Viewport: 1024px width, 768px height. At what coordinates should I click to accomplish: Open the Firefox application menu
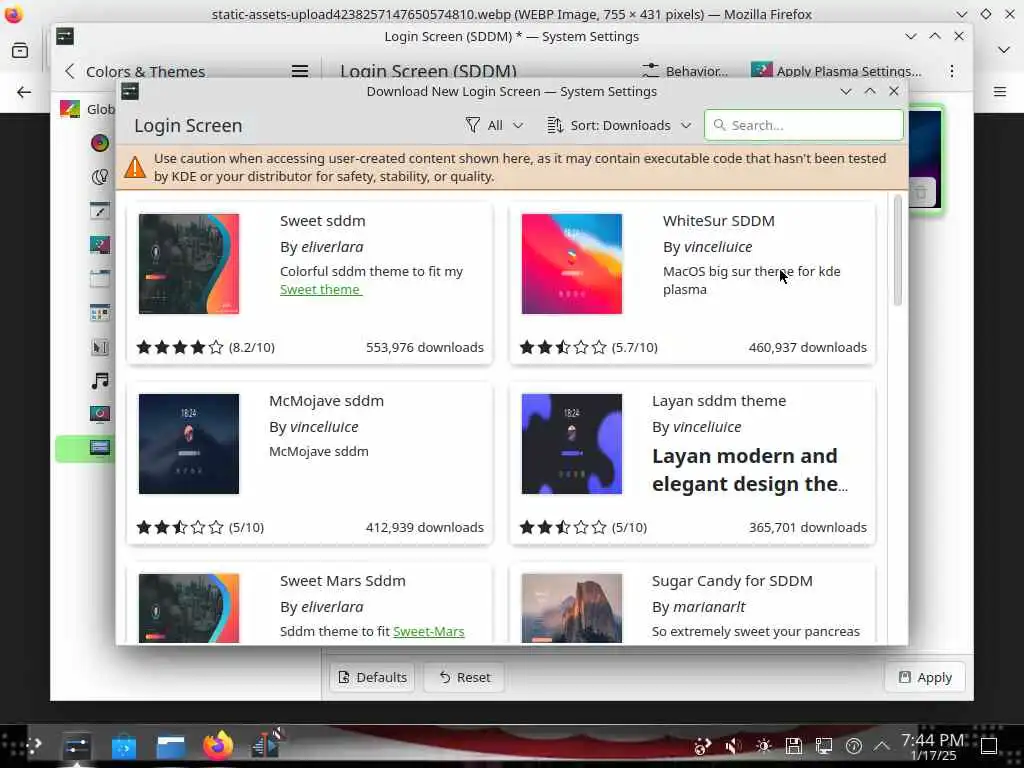(x=1000, y=92)
